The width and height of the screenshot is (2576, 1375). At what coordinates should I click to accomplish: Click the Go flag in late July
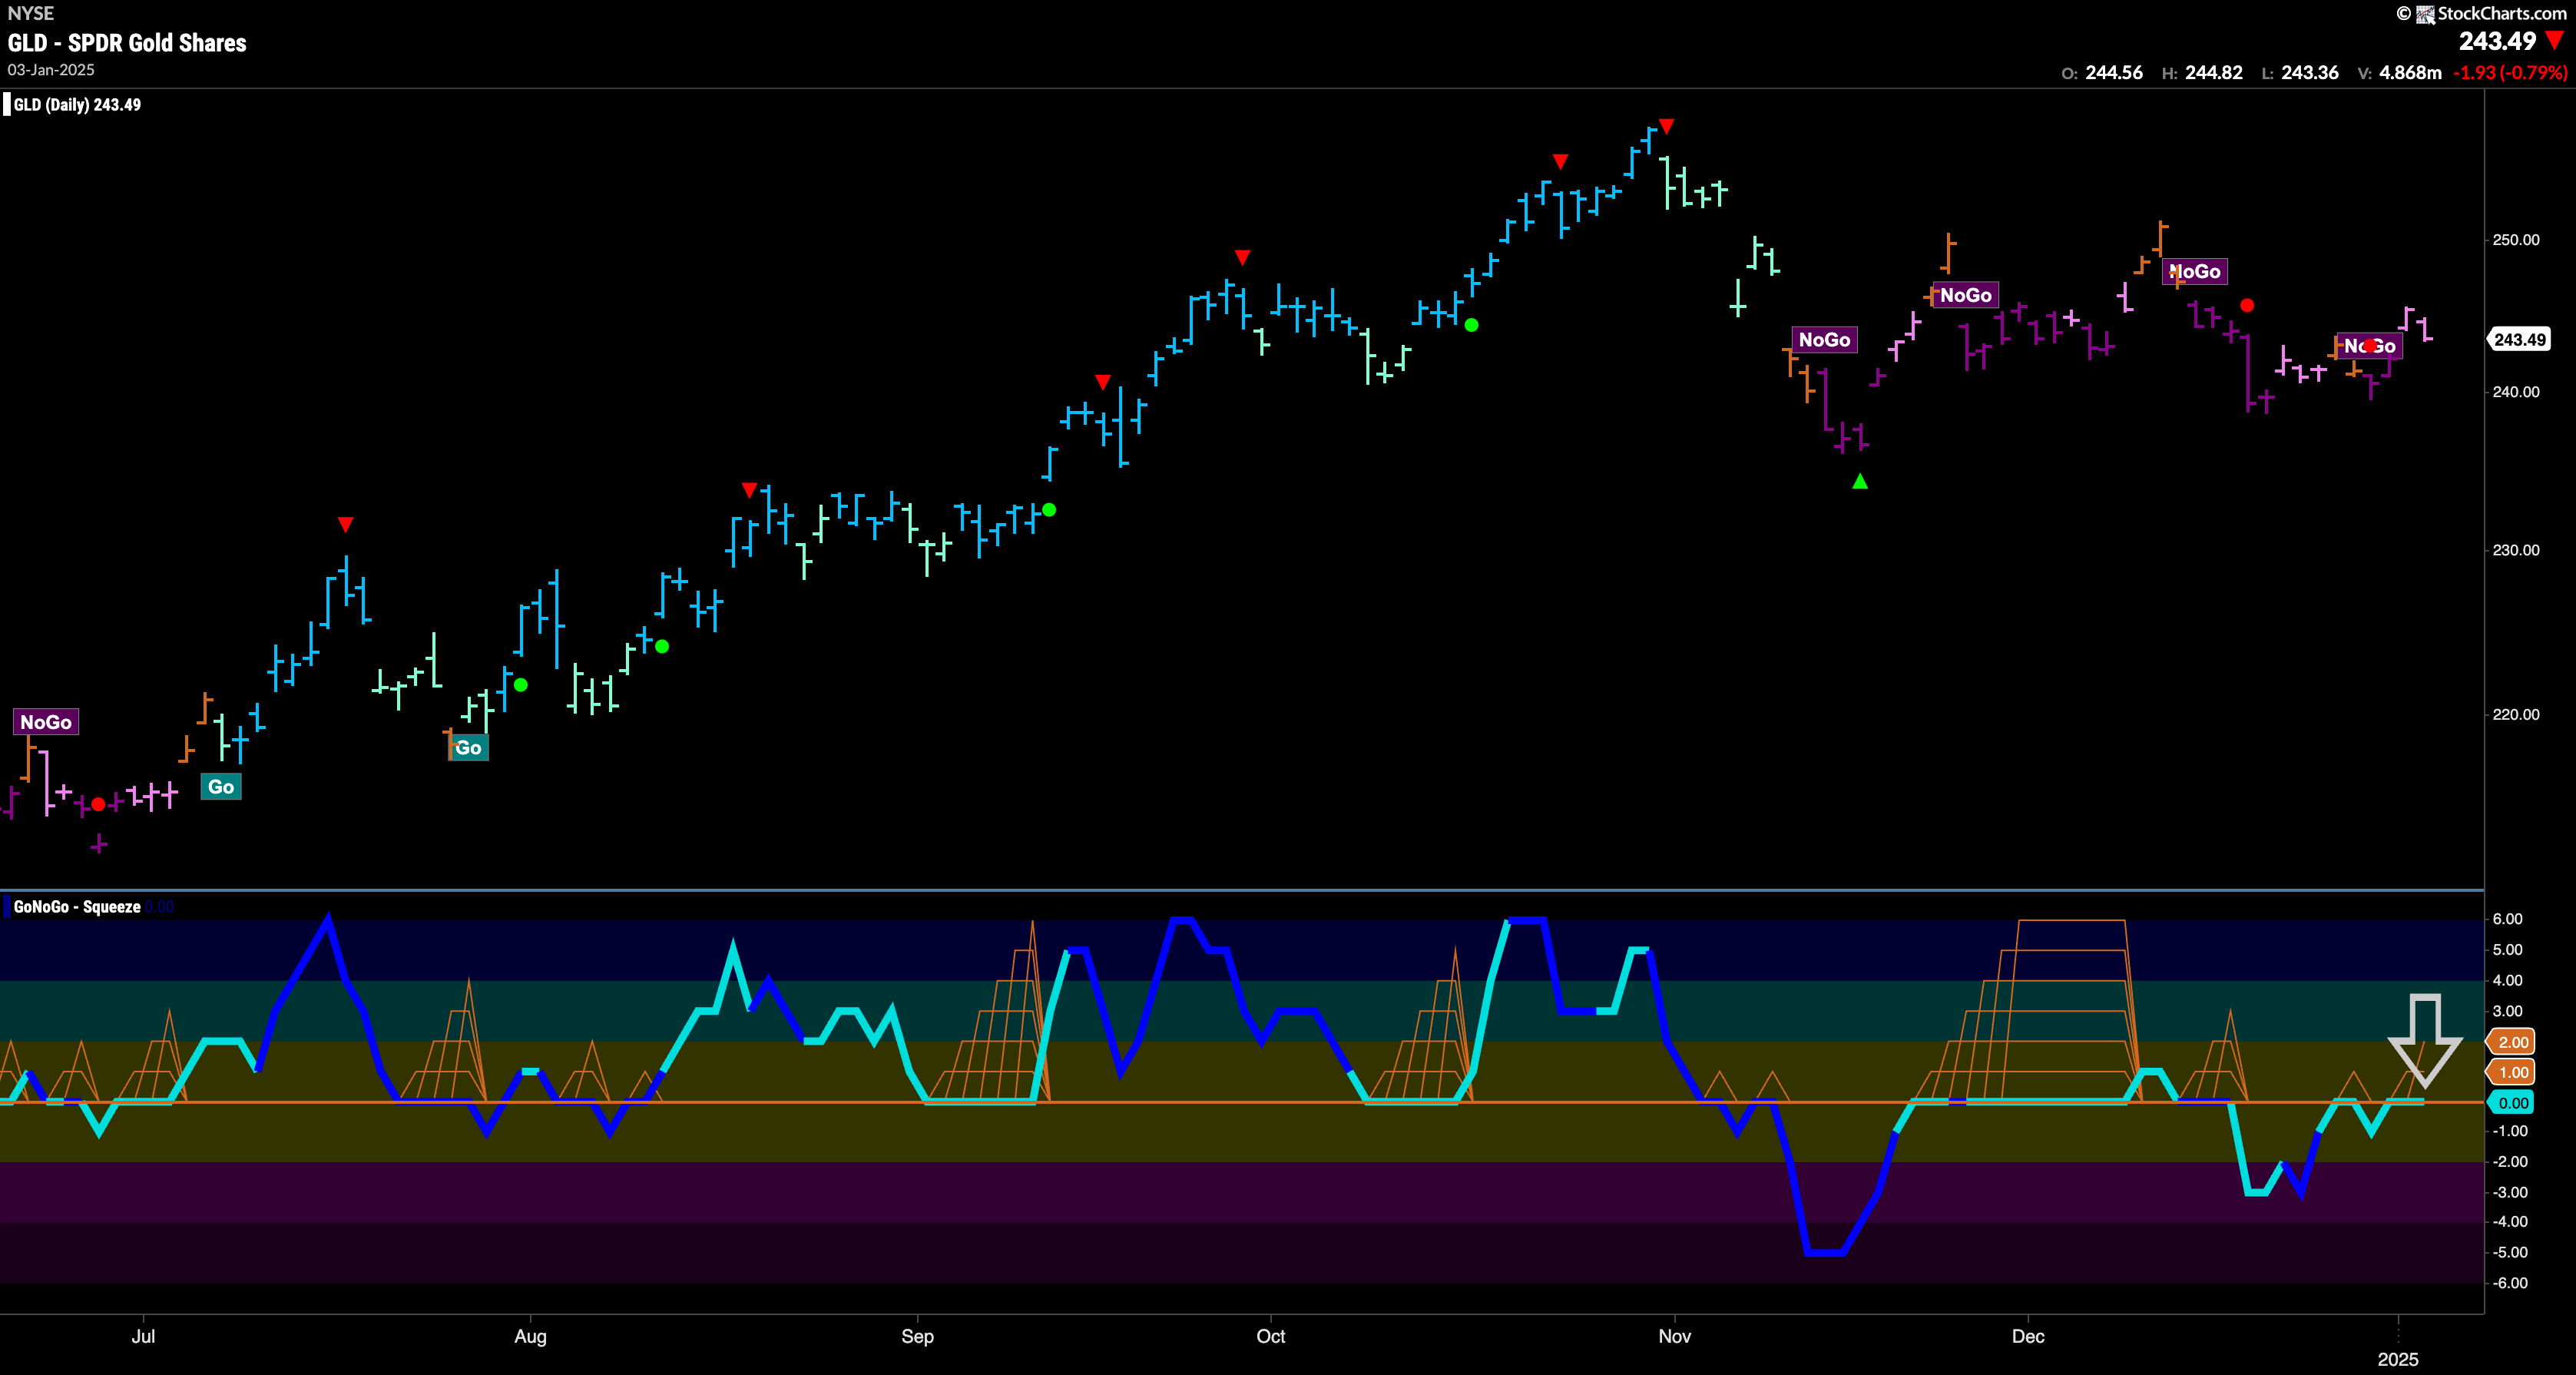tap(468, 748)
